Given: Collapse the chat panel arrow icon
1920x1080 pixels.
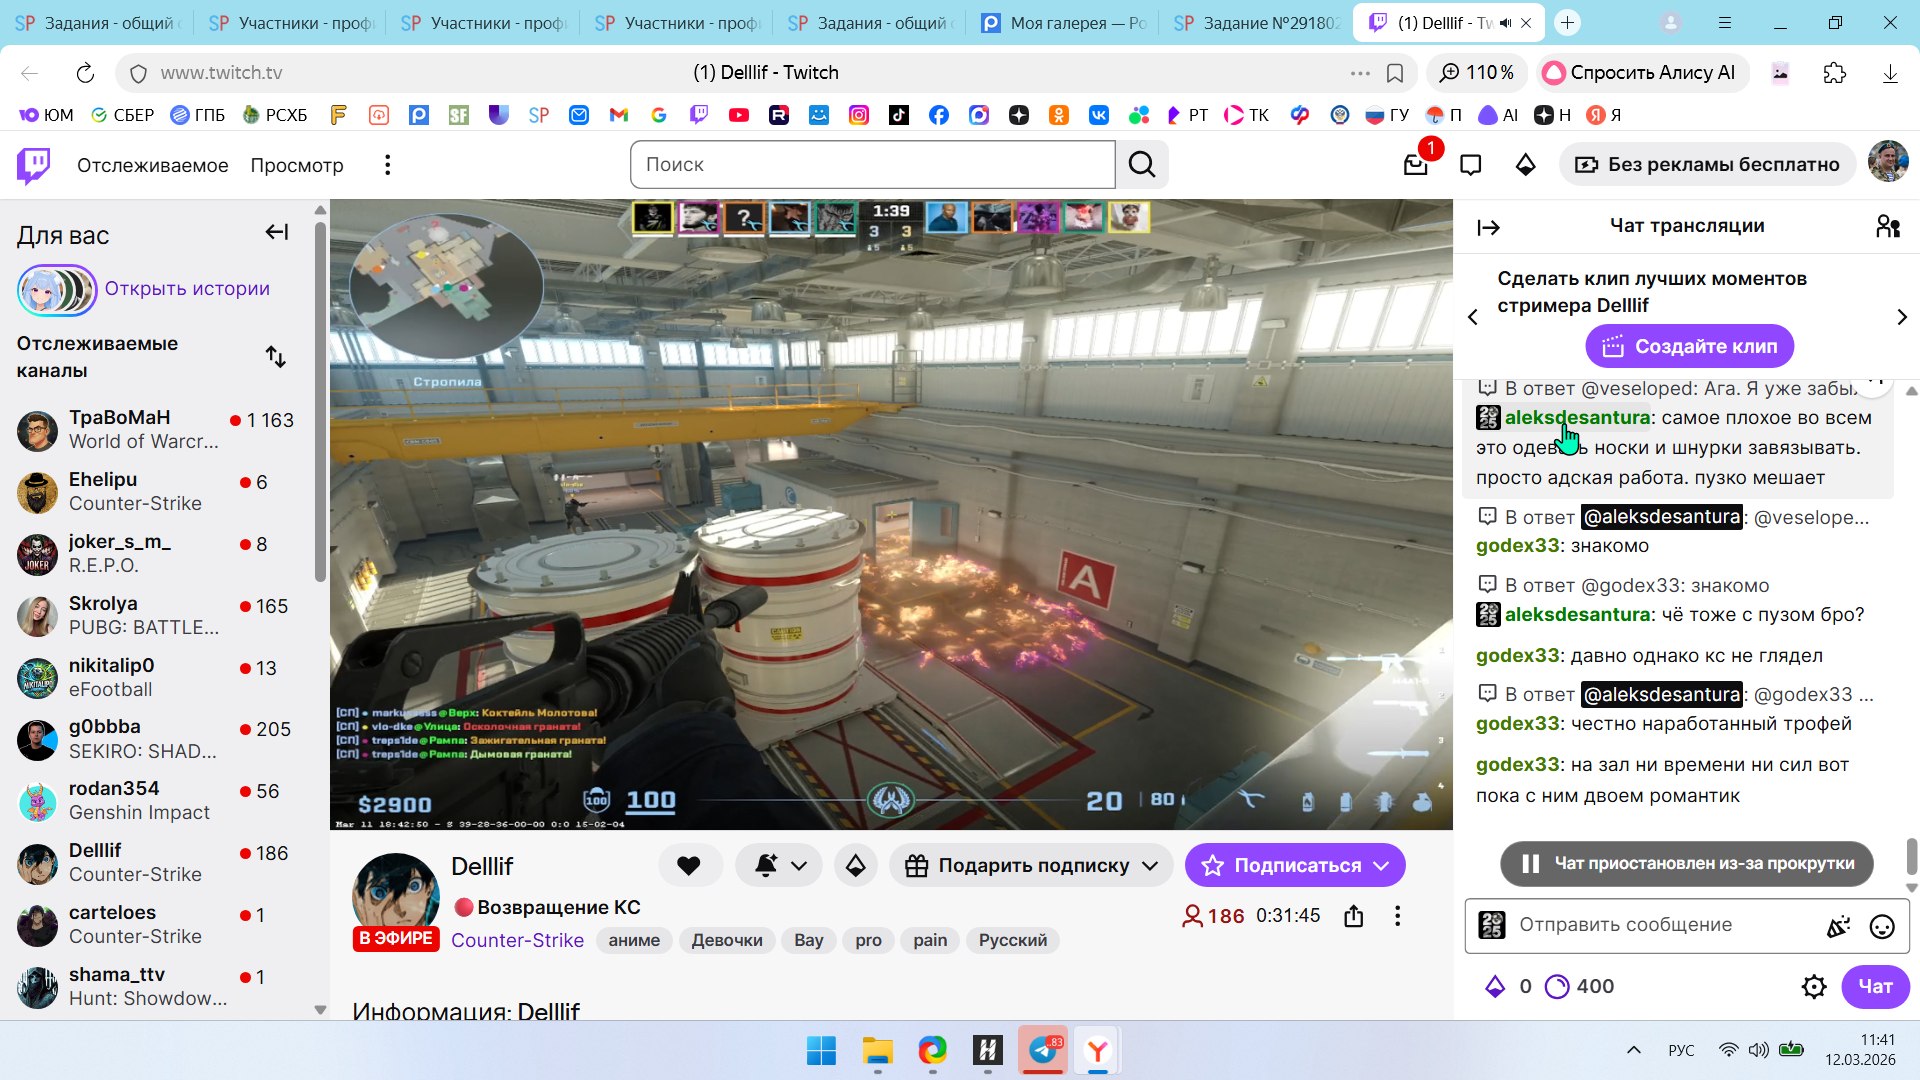Looking at the screenshot, I should click(1488, 228).
